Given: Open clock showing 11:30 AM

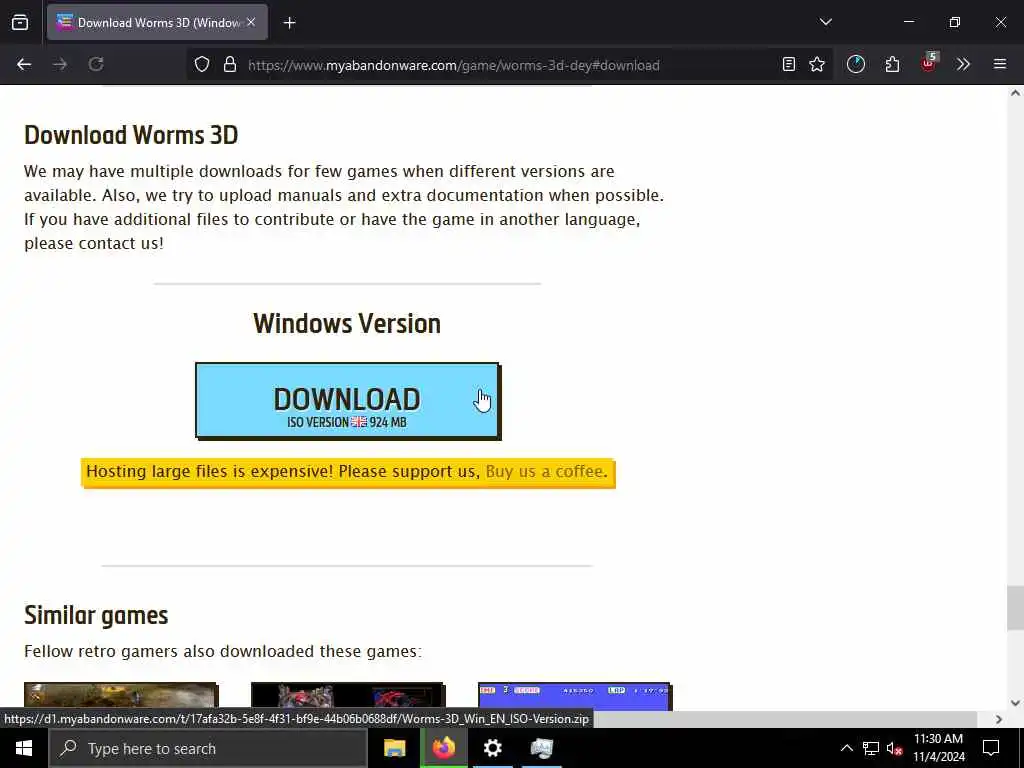Looking at the screenshot, I should 938,748.
